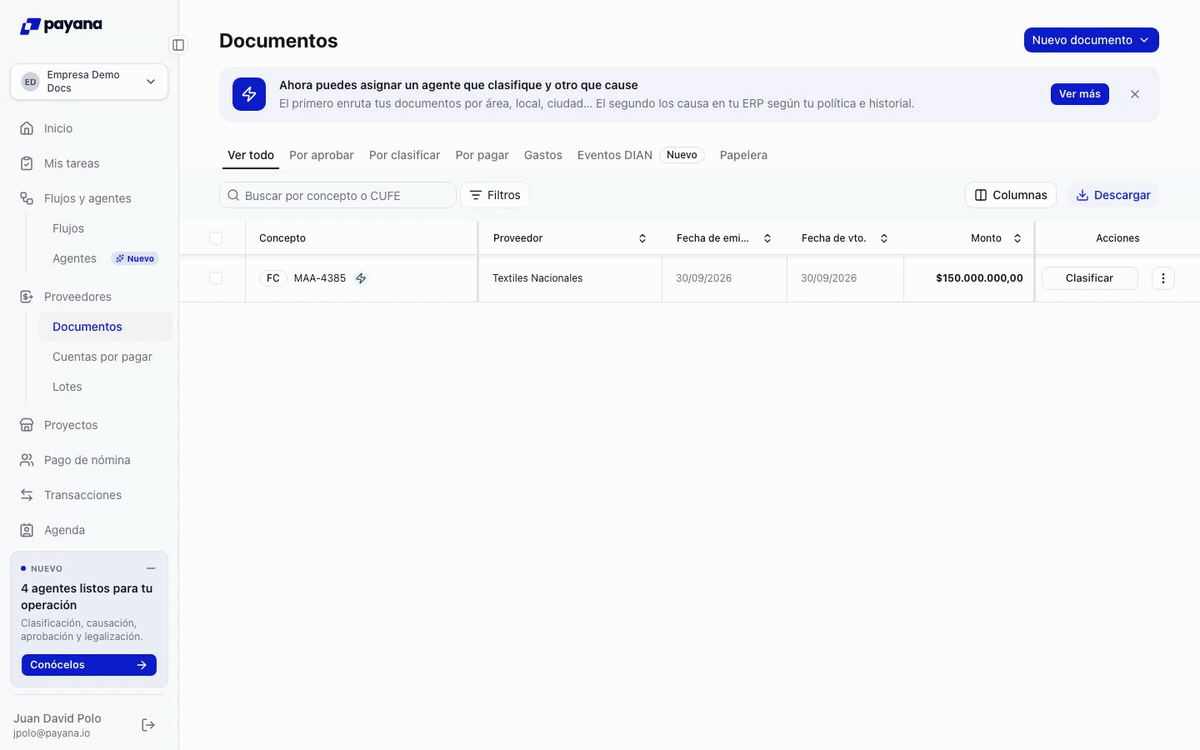Viewport: 1200px width, 750px height.
Task: Click the Buscar por concepto o CUFE field
Action: click(338, 195)
